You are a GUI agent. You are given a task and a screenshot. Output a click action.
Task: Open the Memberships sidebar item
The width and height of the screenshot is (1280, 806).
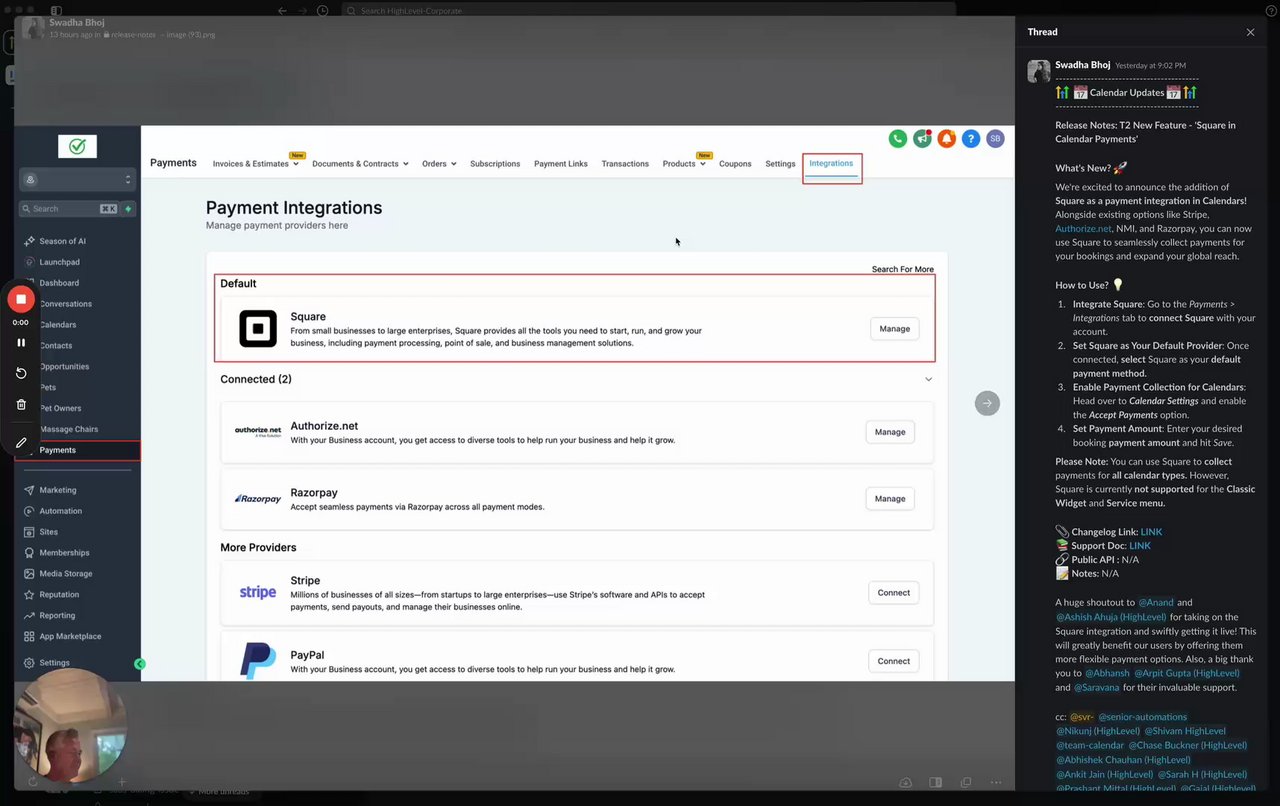coord(64,553)
